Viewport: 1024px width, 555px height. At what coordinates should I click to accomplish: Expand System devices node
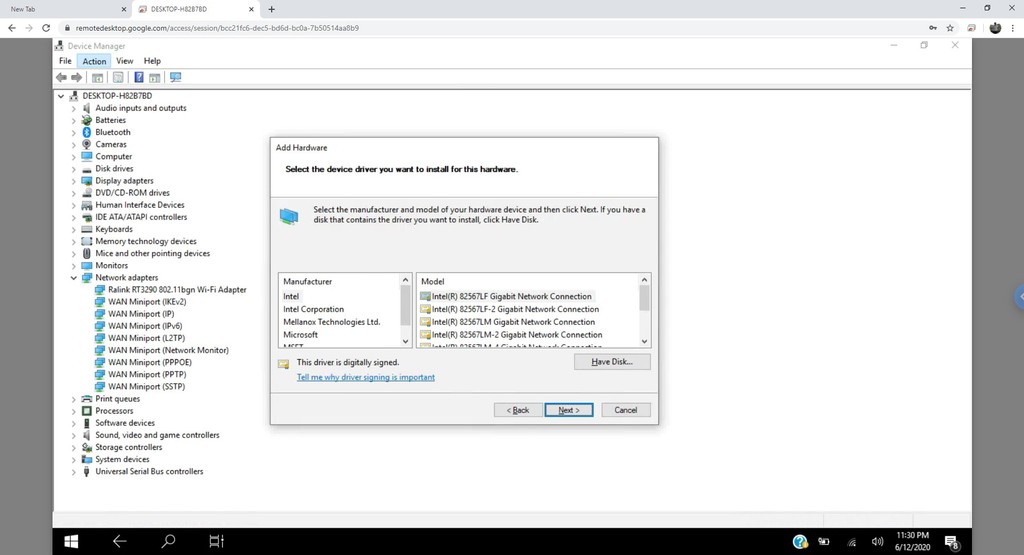(x=74, y=460)
